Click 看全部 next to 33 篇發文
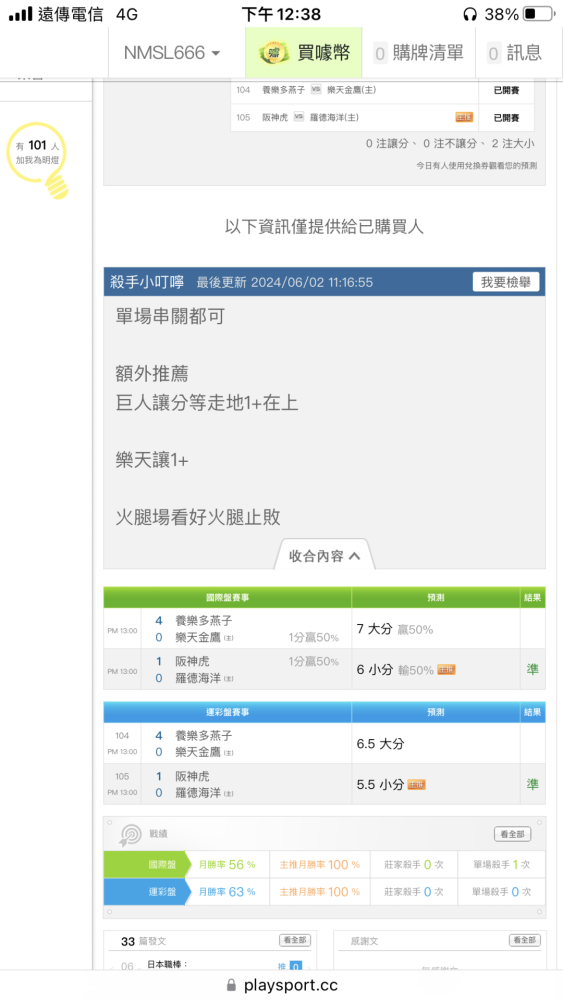This screenshot has height=1000, width=563. (x=295, y=940)
